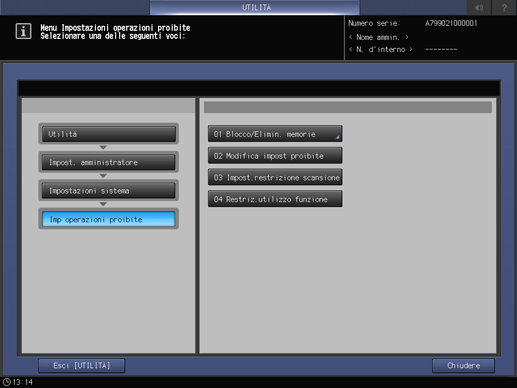
Task: Click the N. d'interno label
Action: tap(381, 49)
